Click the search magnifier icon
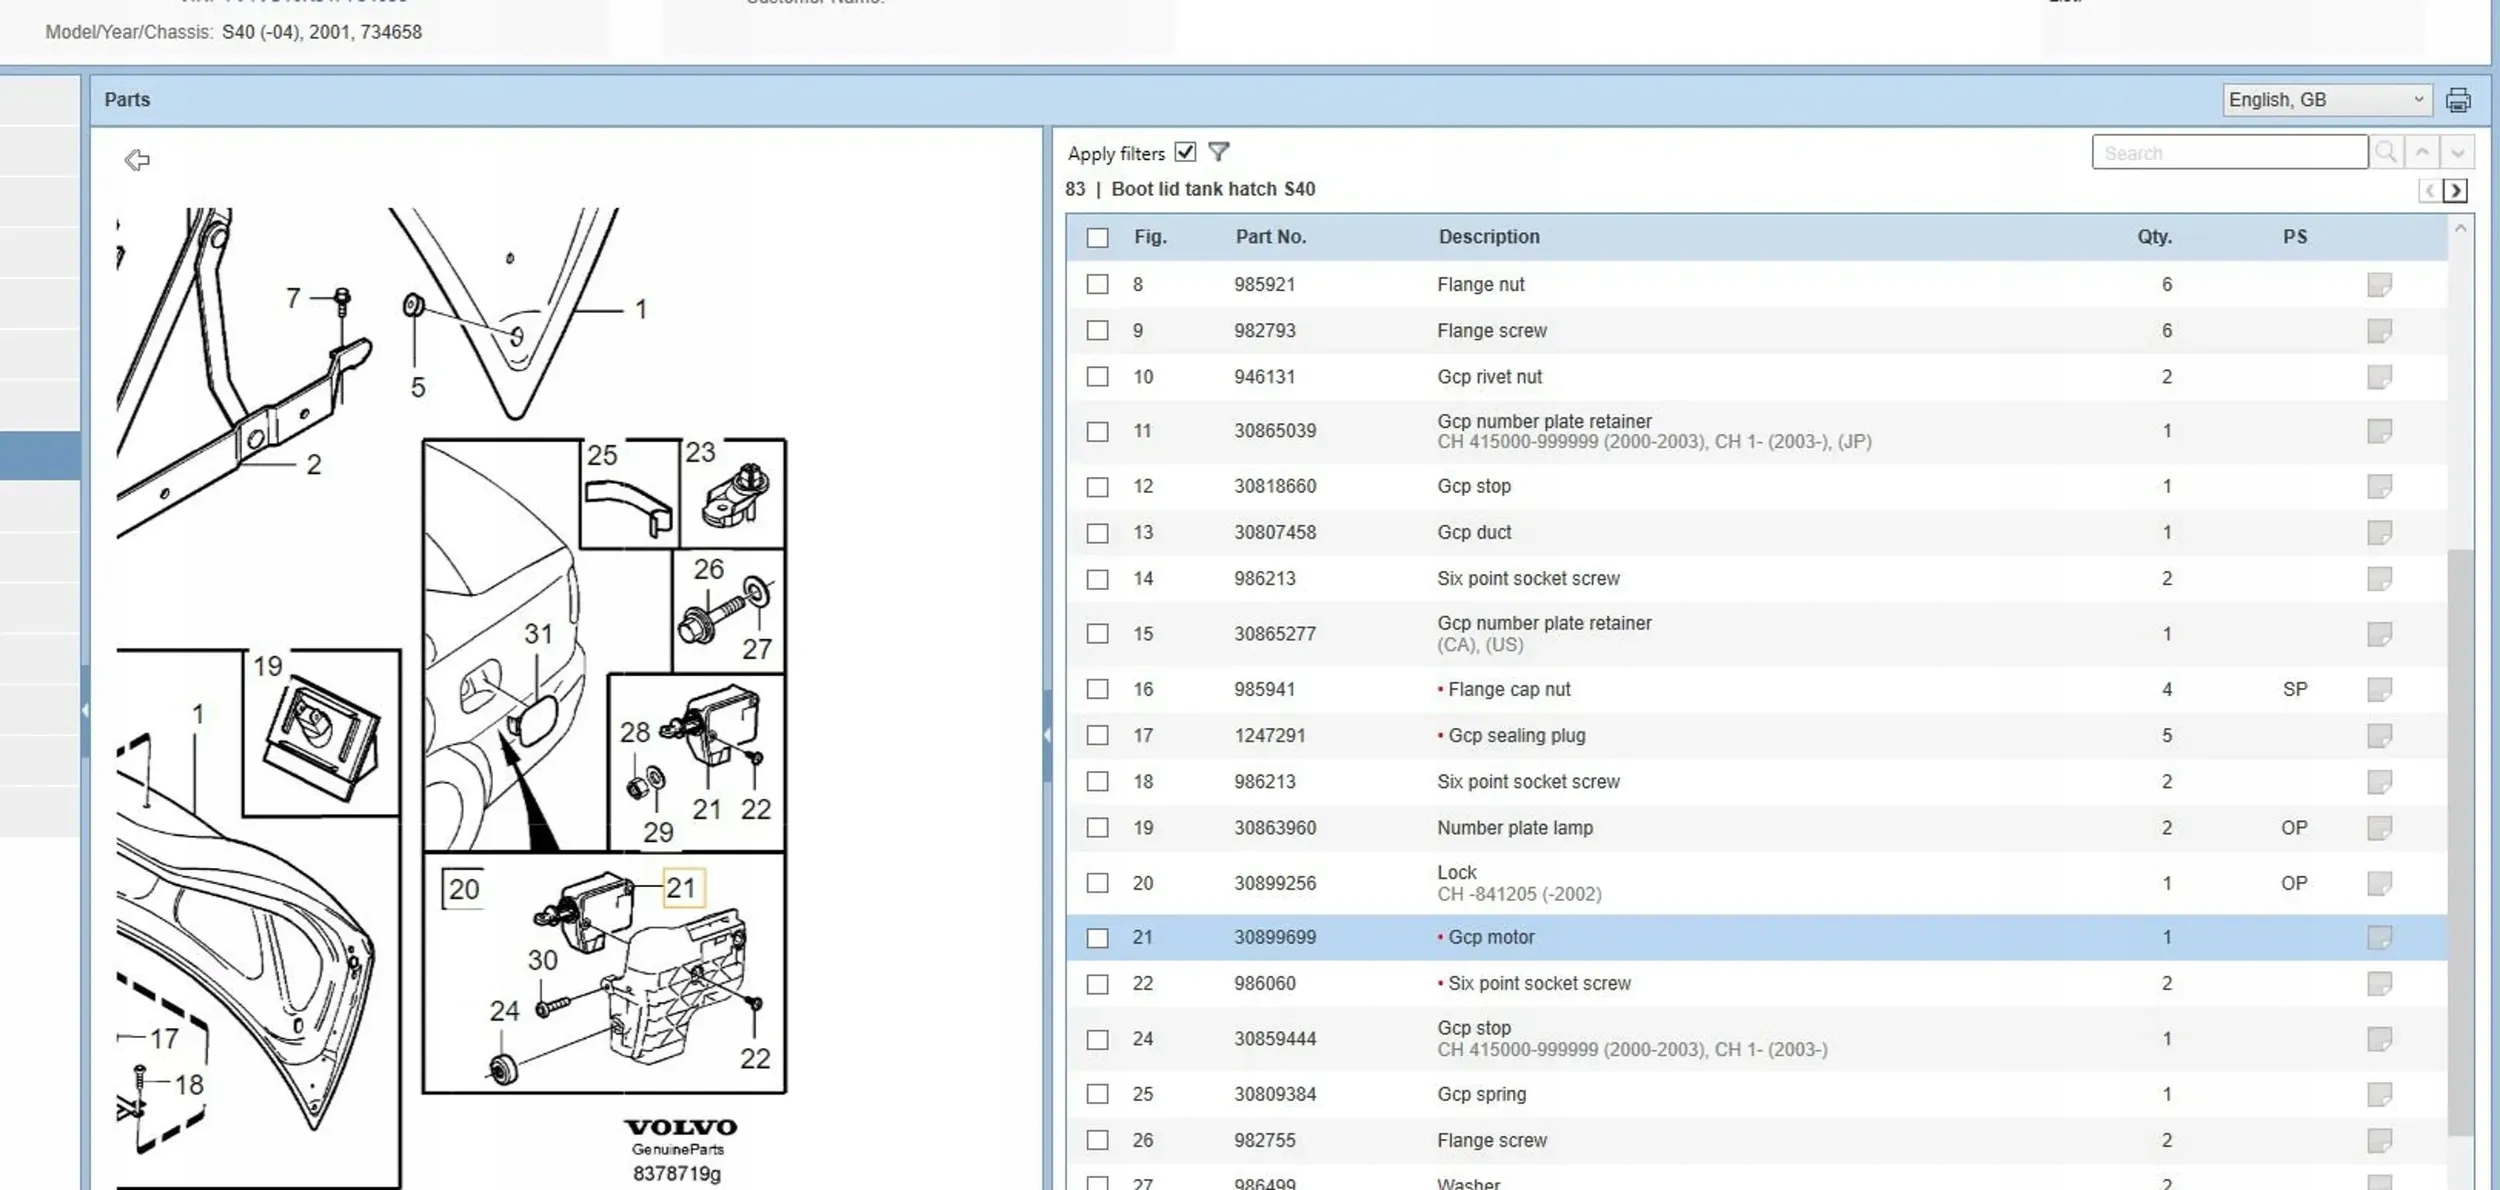Screen dimensions: 2500x1190 [x=2385, y=152]
